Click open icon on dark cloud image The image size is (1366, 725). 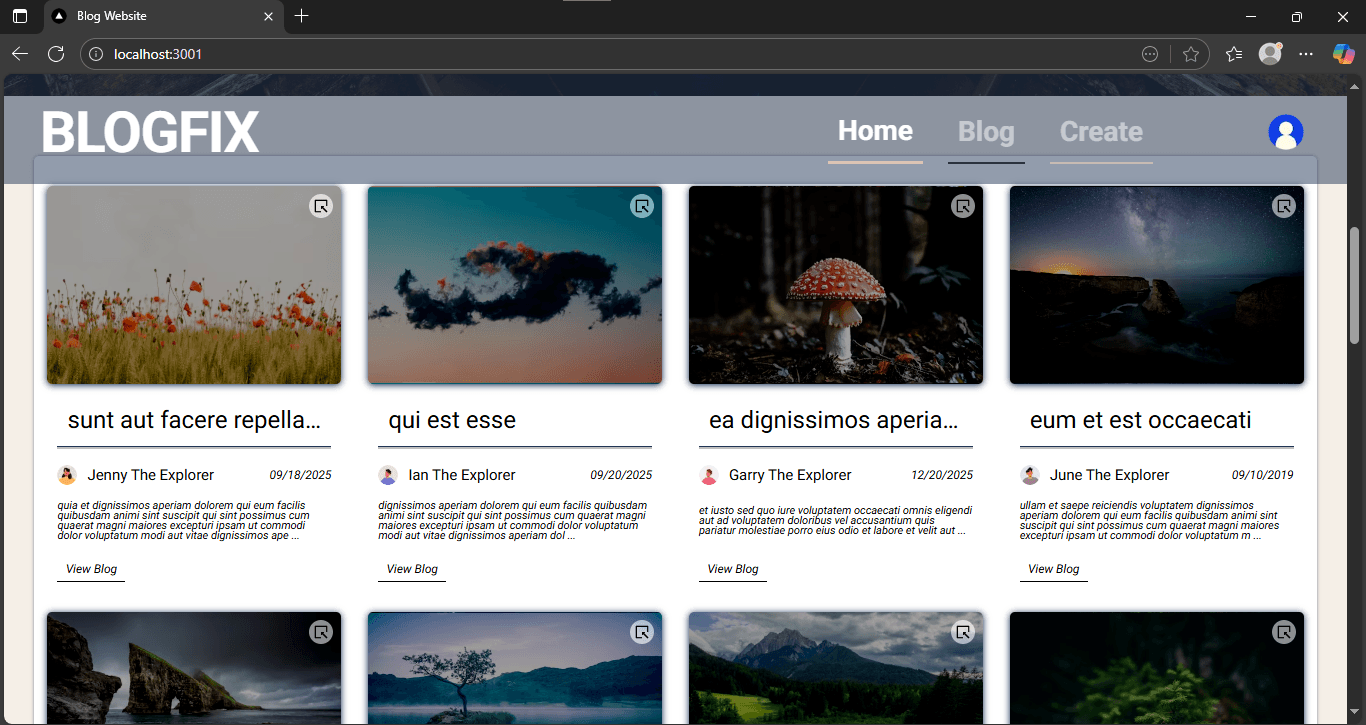point(641,206)
